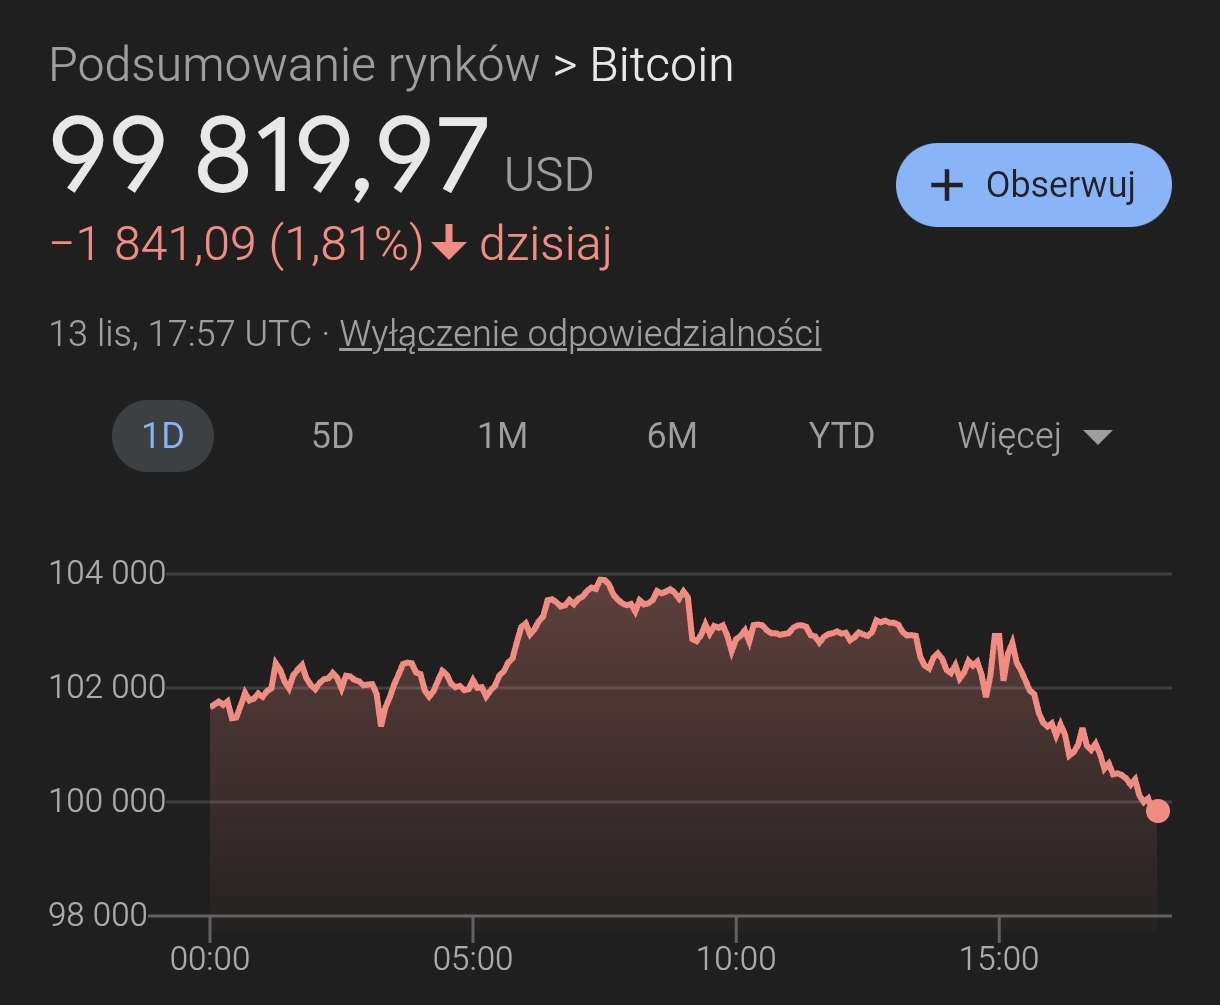Screen dimensions: 1220x1005
Task: Click the 15:00 time axis label
Action: point(998,959)
